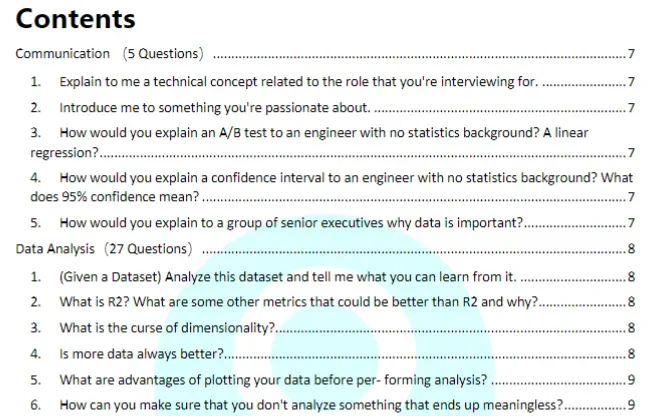
Task: Jump to the confidence interval question entry
Action: coord(345,178)
